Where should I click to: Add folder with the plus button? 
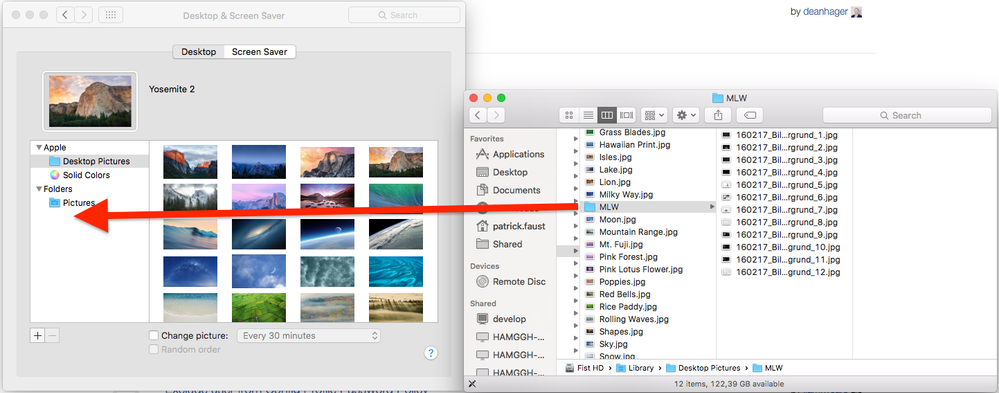tap(38, 336)
